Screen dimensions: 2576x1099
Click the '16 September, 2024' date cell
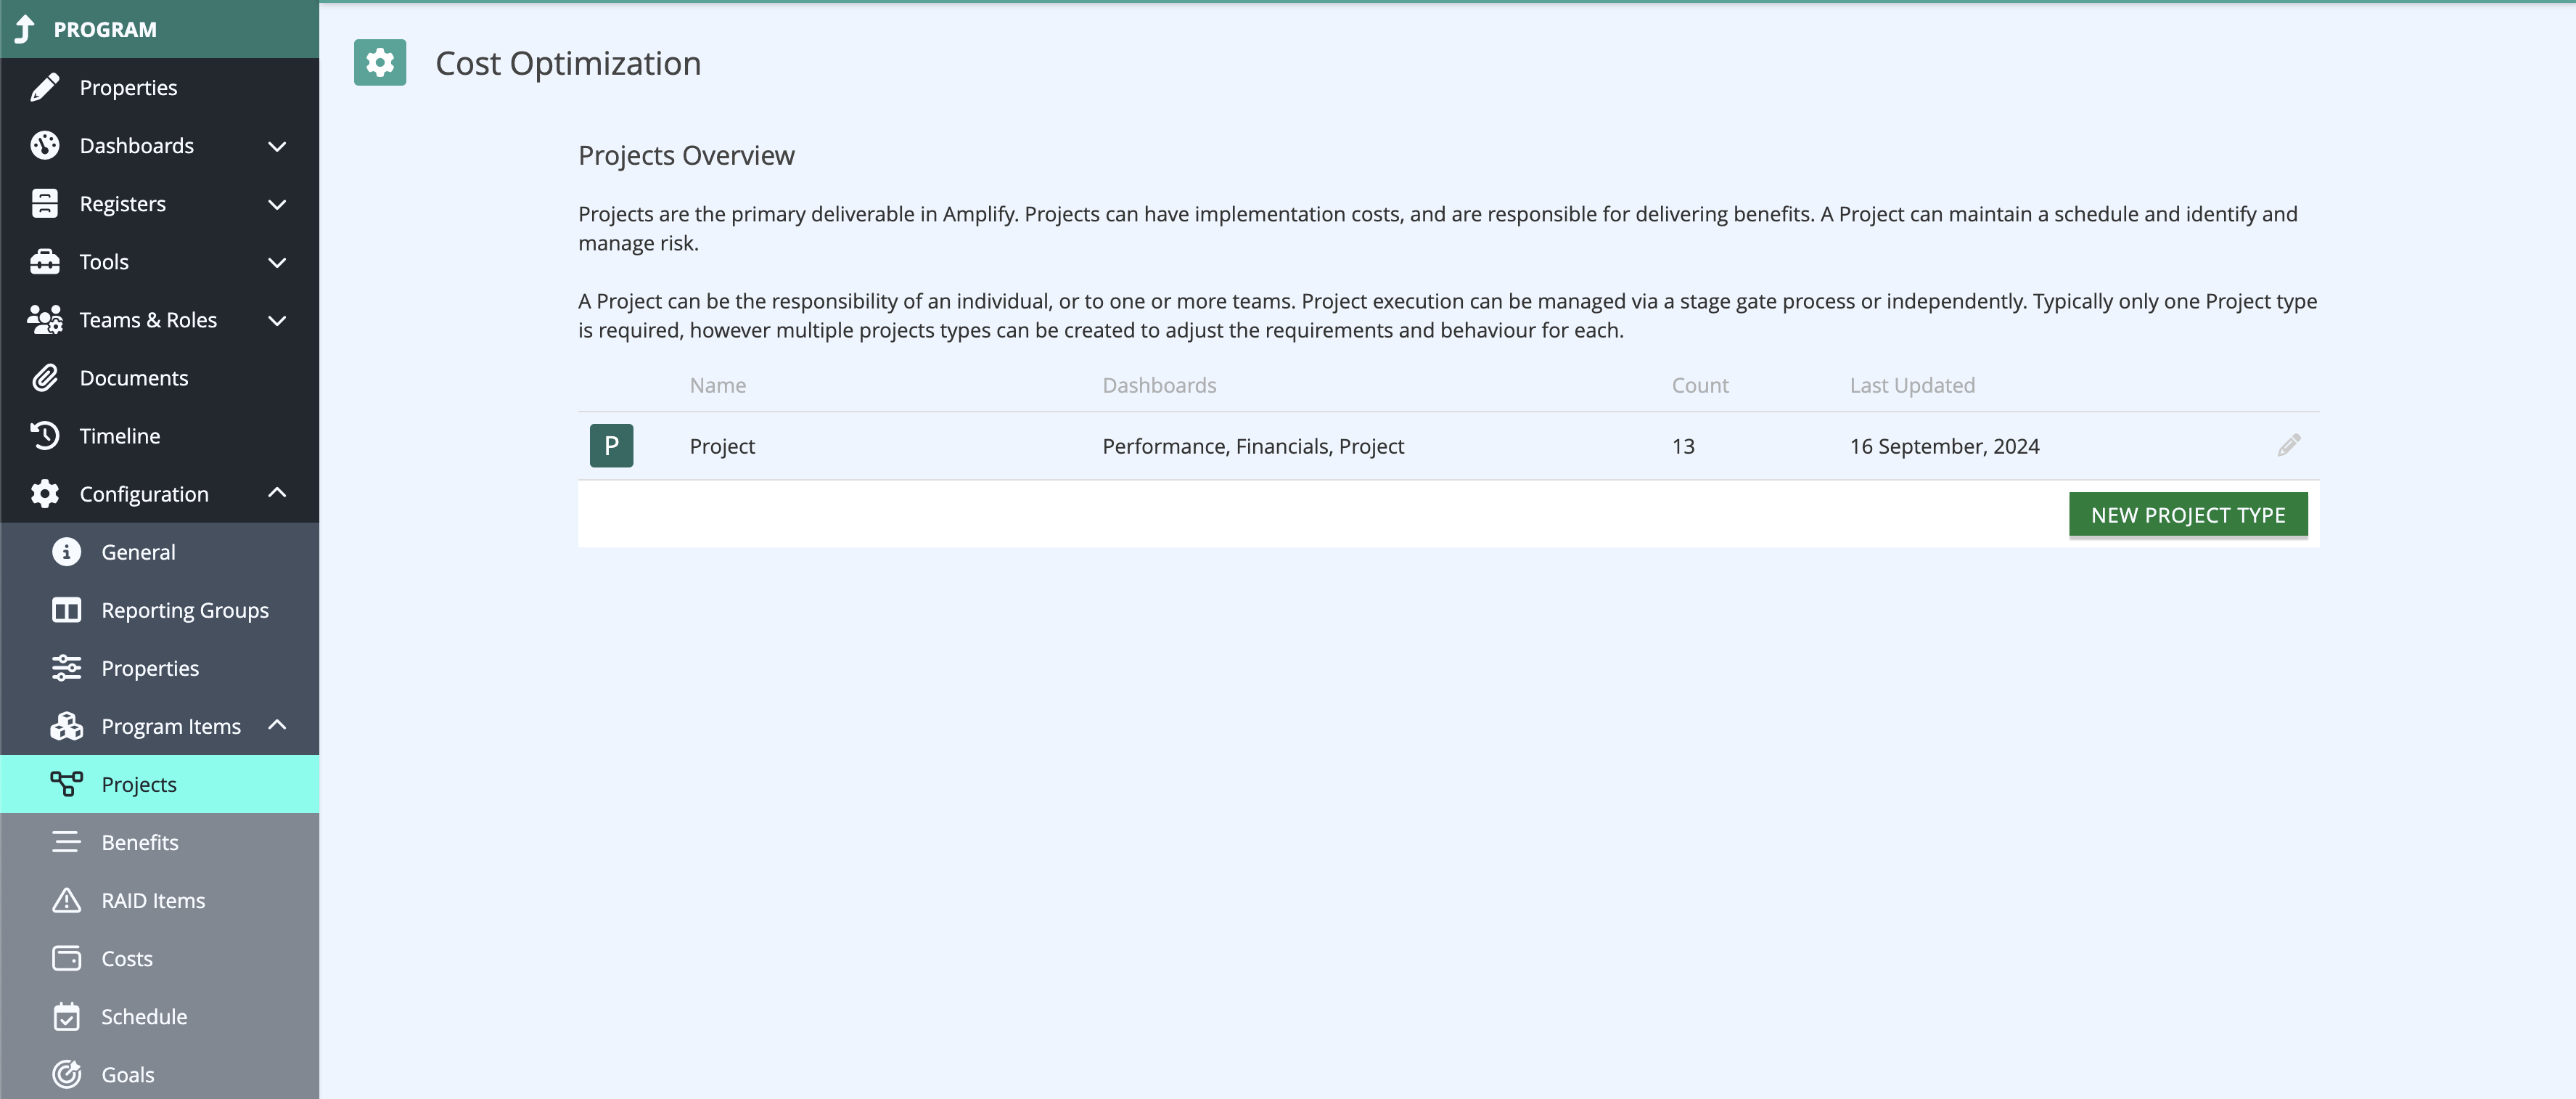[1944, 446]
